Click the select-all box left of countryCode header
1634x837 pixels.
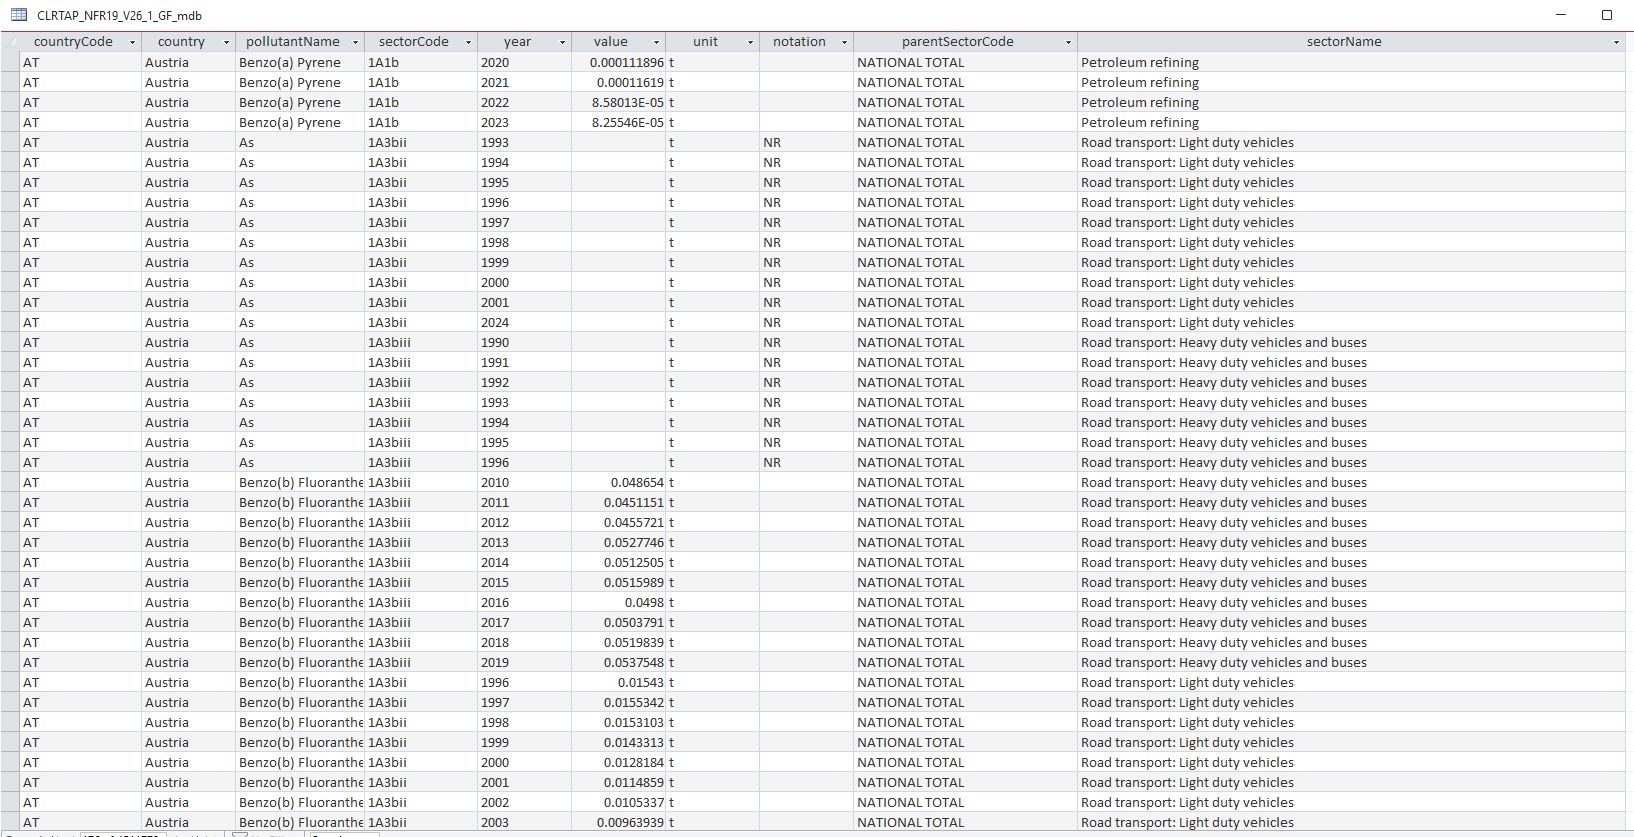[10, 42]
